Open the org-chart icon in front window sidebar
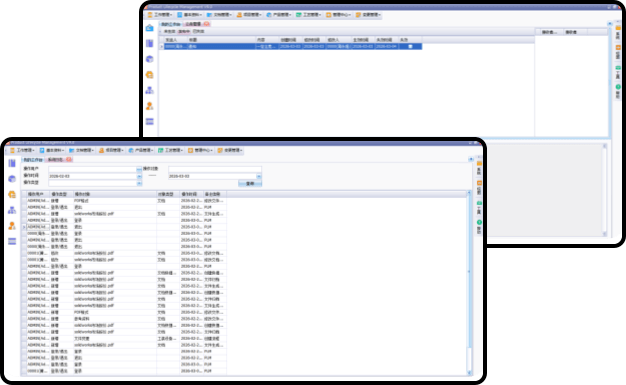The height and width of the screenshot is (385, 626). click(12, 210)
